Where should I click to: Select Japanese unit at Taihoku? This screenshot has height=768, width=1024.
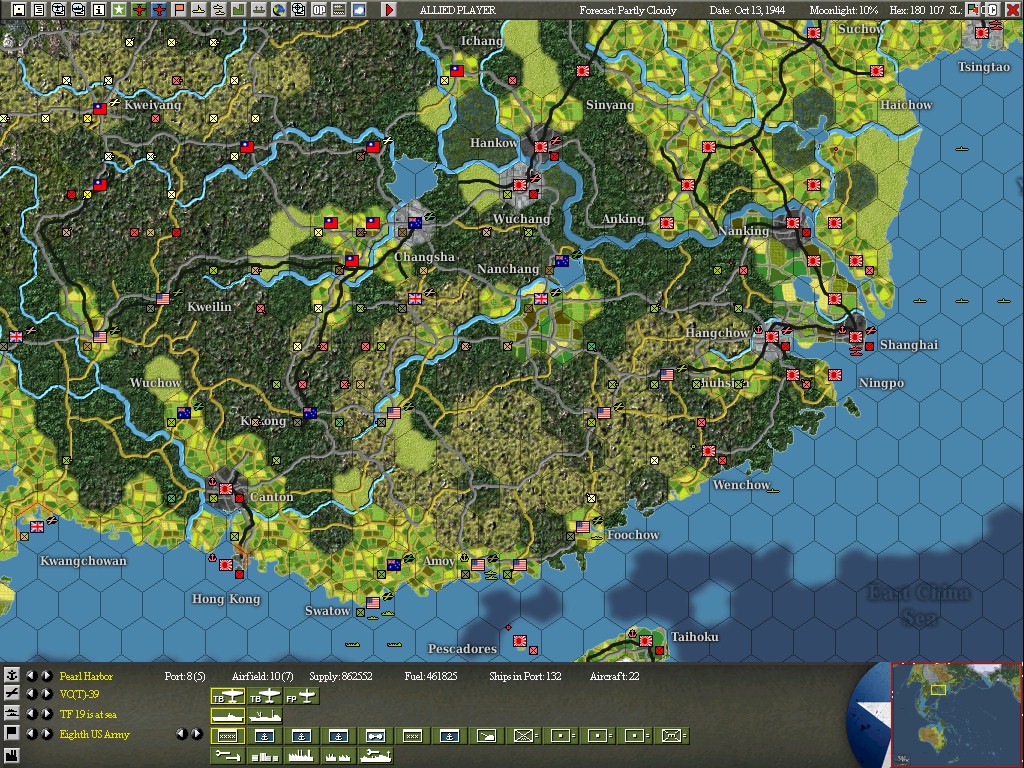click(646, 641)
